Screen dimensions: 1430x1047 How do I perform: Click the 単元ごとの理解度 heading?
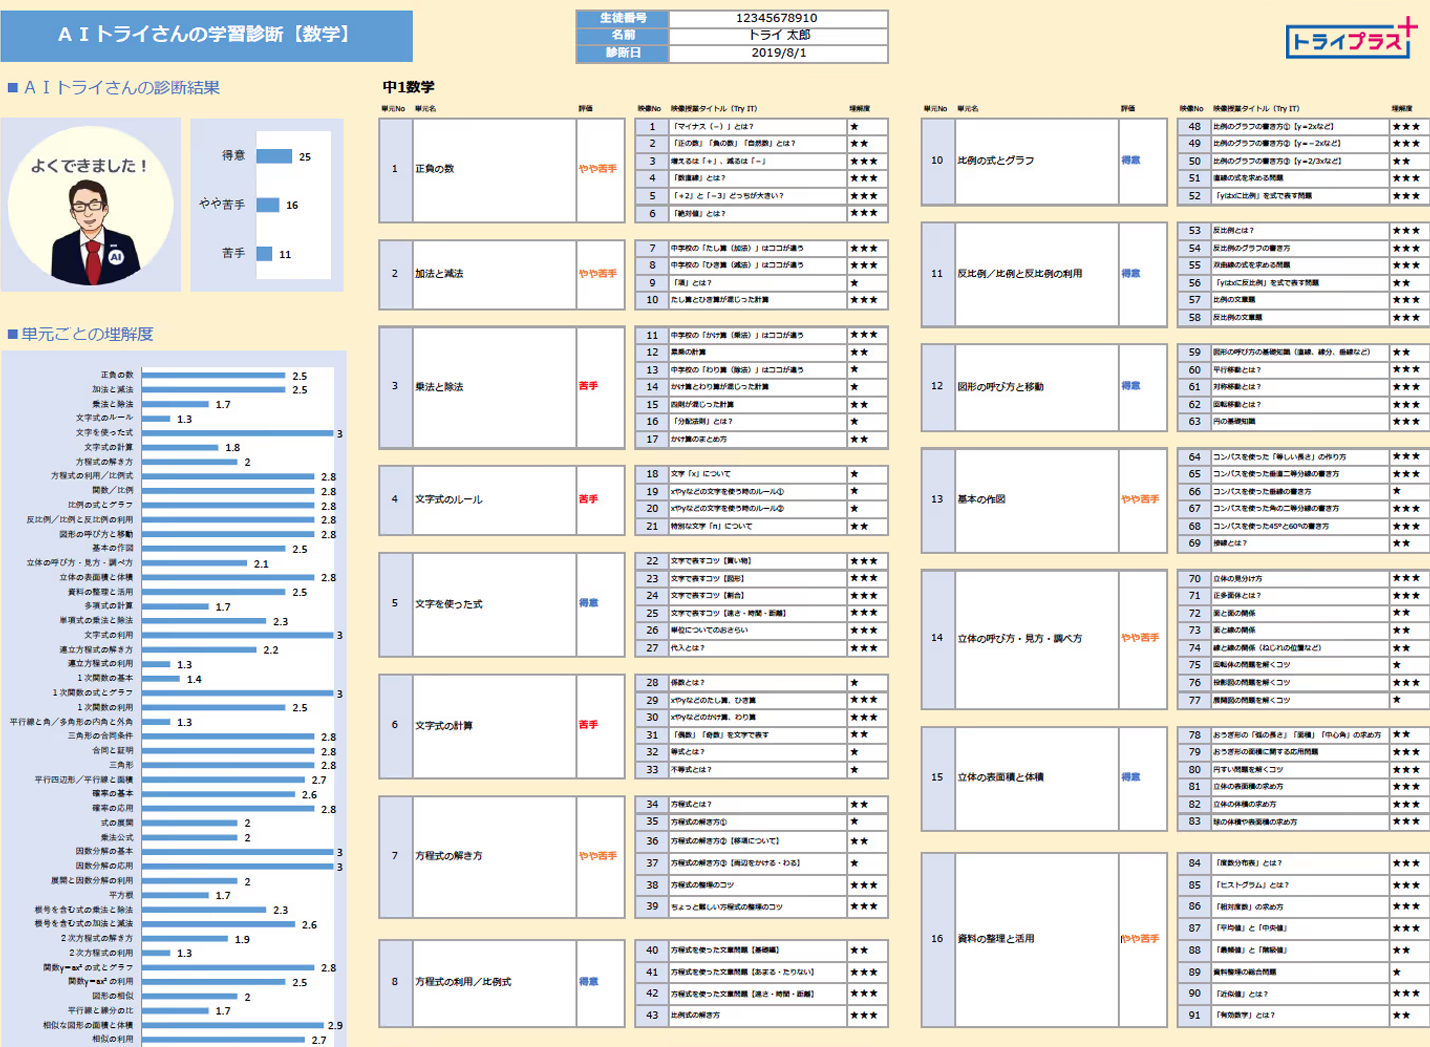coord(80,334)
